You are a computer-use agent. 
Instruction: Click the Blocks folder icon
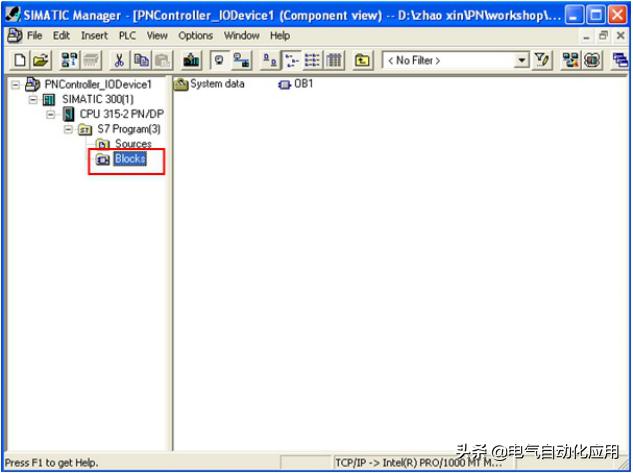pos(103,160)
